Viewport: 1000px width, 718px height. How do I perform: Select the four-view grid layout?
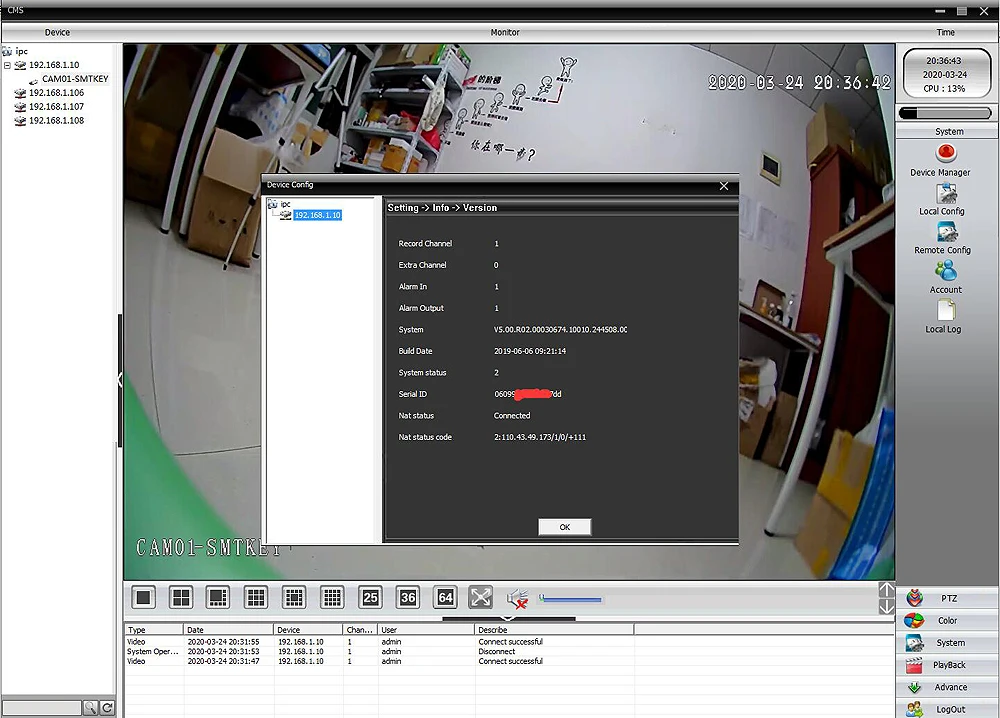181,597
